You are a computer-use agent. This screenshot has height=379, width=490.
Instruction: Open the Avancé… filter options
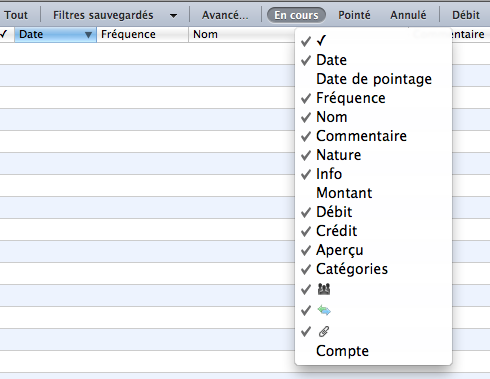225,15
